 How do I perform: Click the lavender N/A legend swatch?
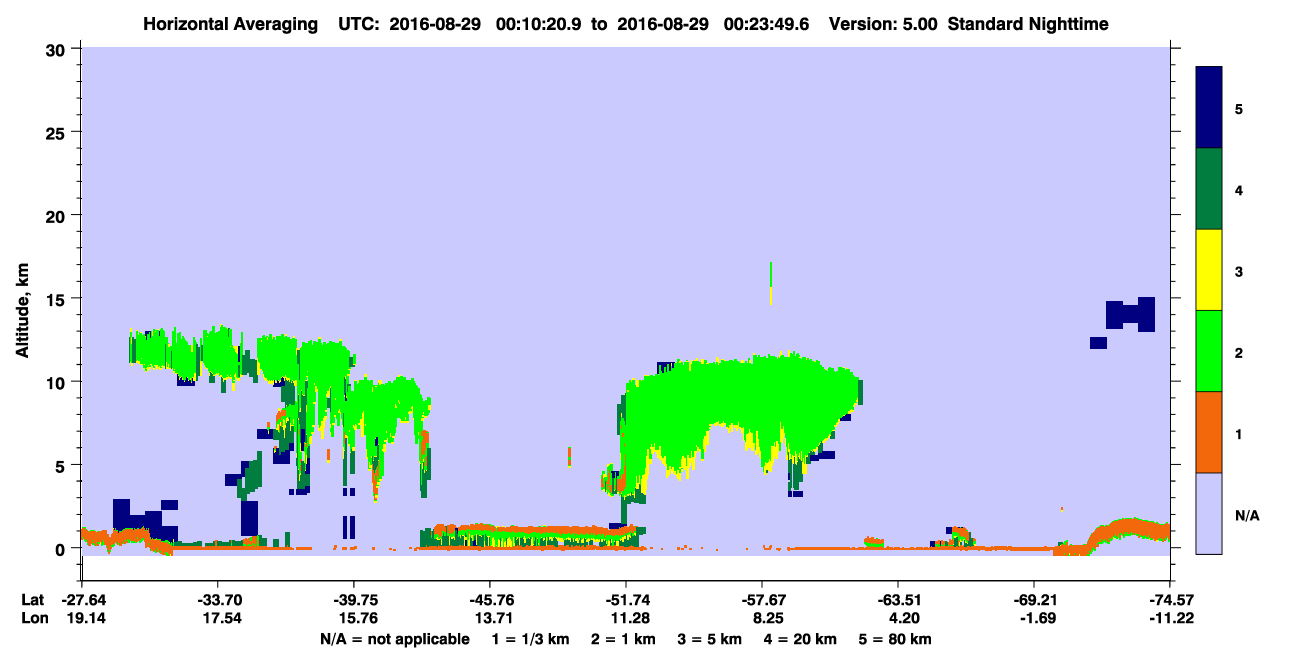[1209, 513]
